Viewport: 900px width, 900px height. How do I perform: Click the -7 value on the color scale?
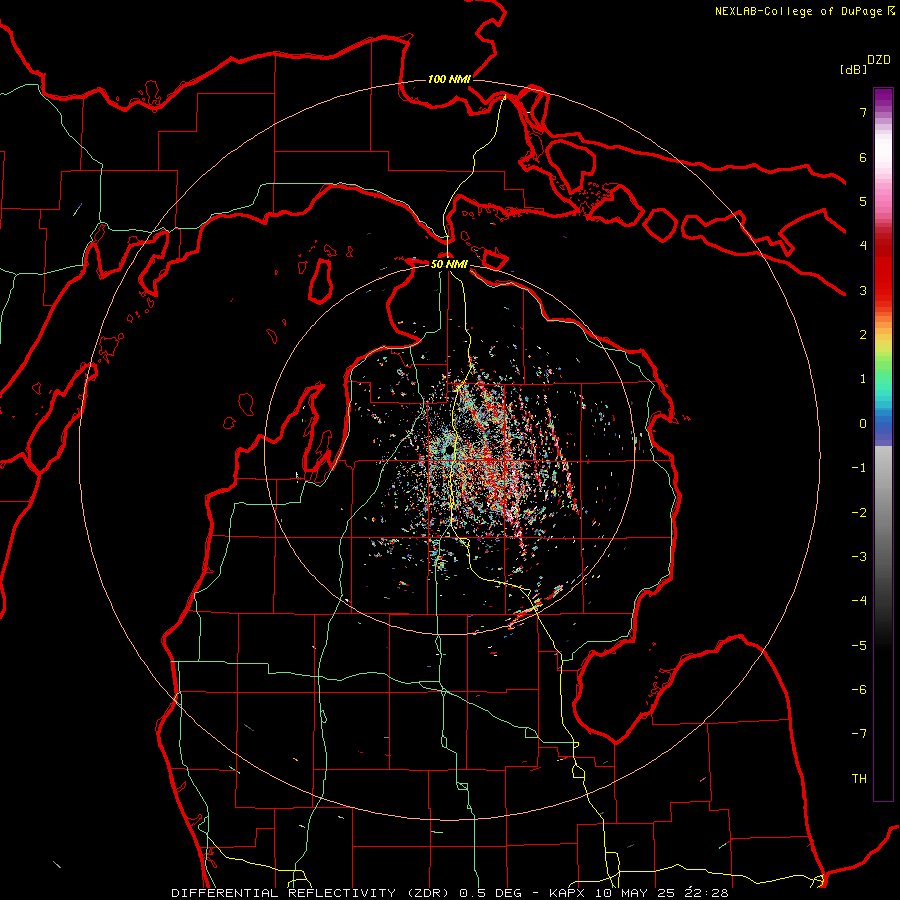(x=859, y=734)
